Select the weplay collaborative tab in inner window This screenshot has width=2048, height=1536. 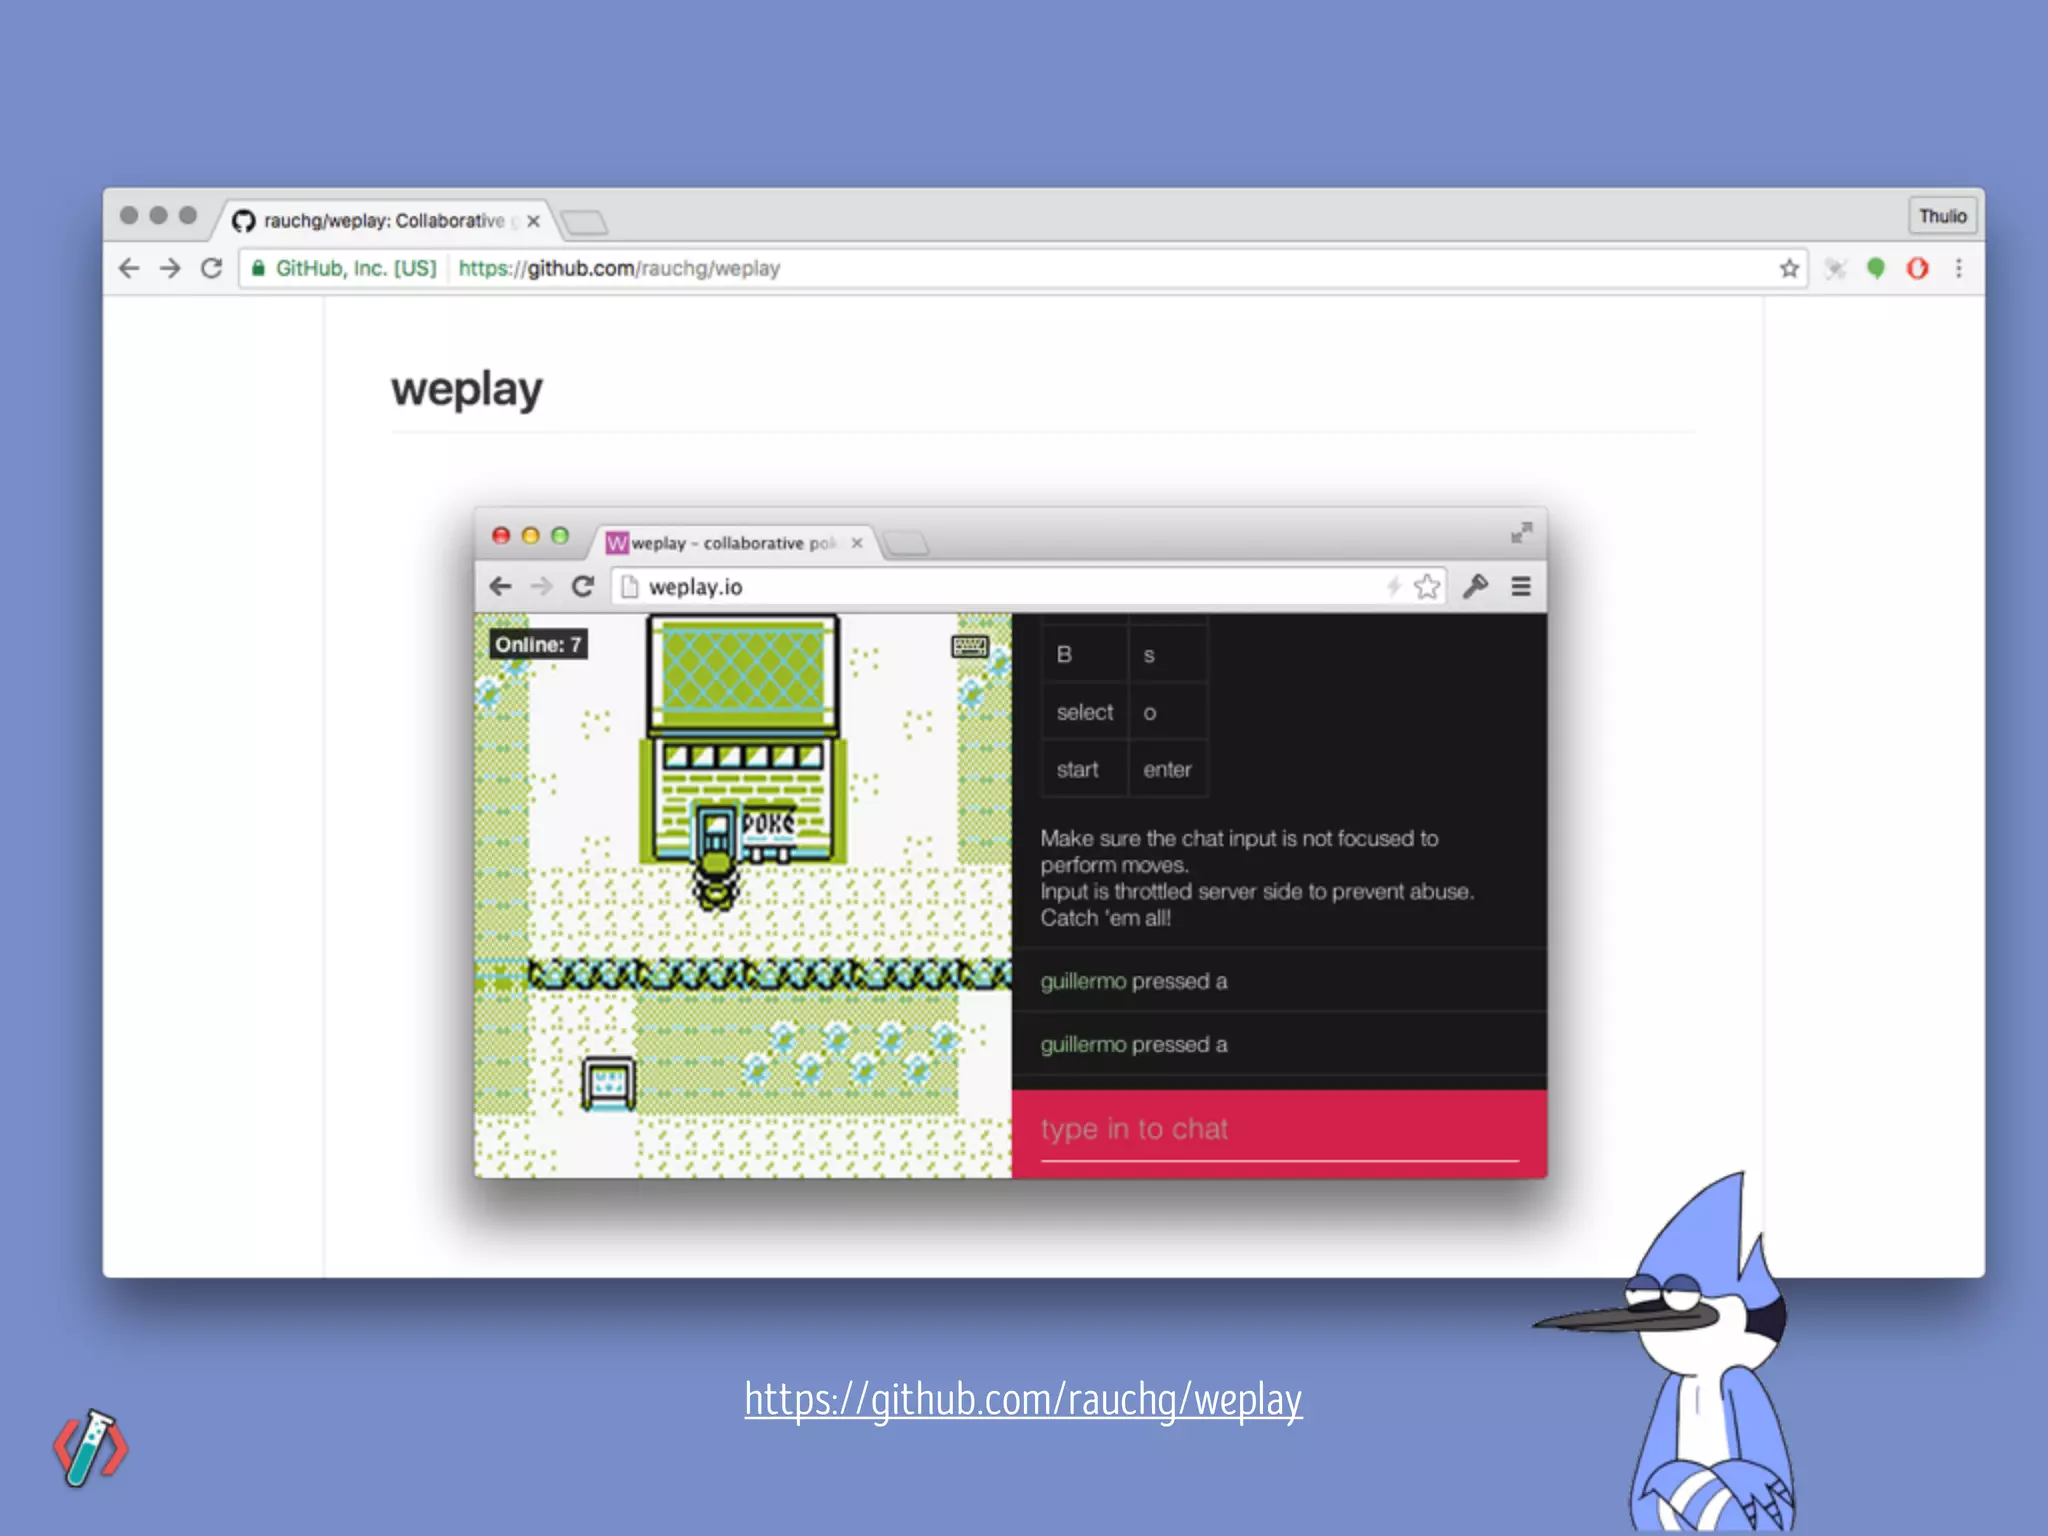[x=735, y=543]
